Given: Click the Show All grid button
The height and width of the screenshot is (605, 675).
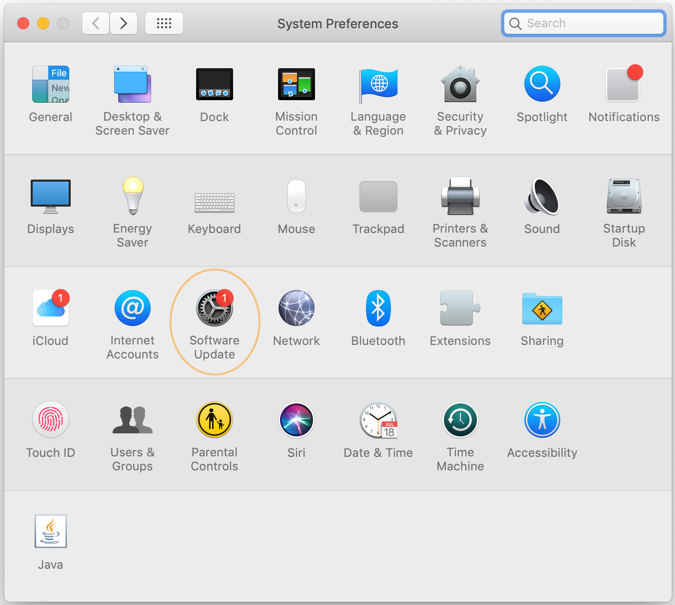Looking at the screenshot, I should 164,23.
